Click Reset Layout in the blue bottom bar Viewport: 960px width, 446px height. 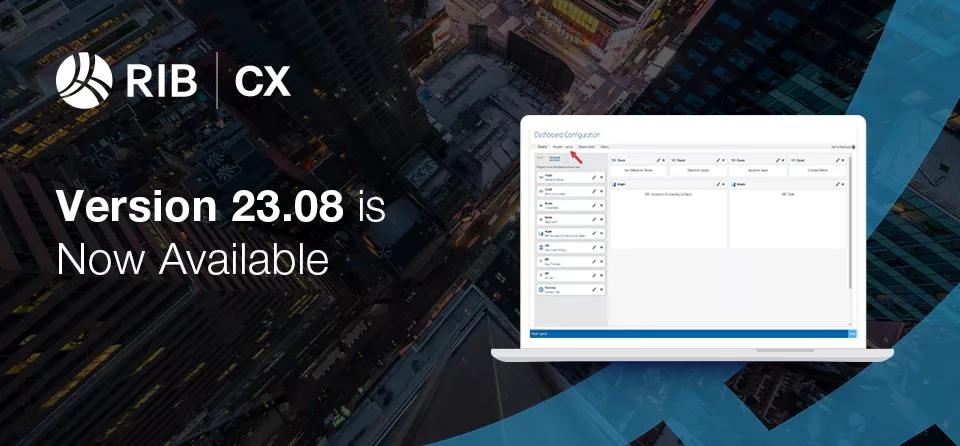(538, 334)
